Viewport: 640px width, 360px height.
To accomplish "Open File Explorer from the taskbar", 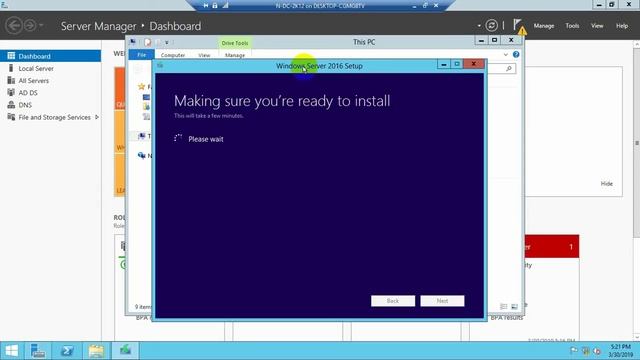I will 96,351.
